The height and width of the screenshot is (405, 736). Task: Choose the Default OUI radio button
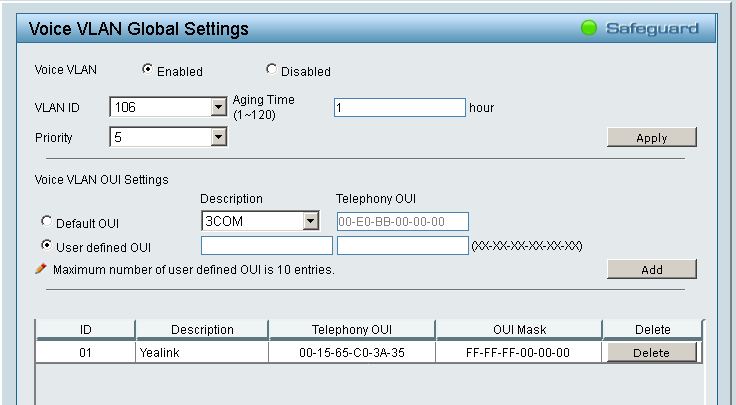[x=46, y=222]
